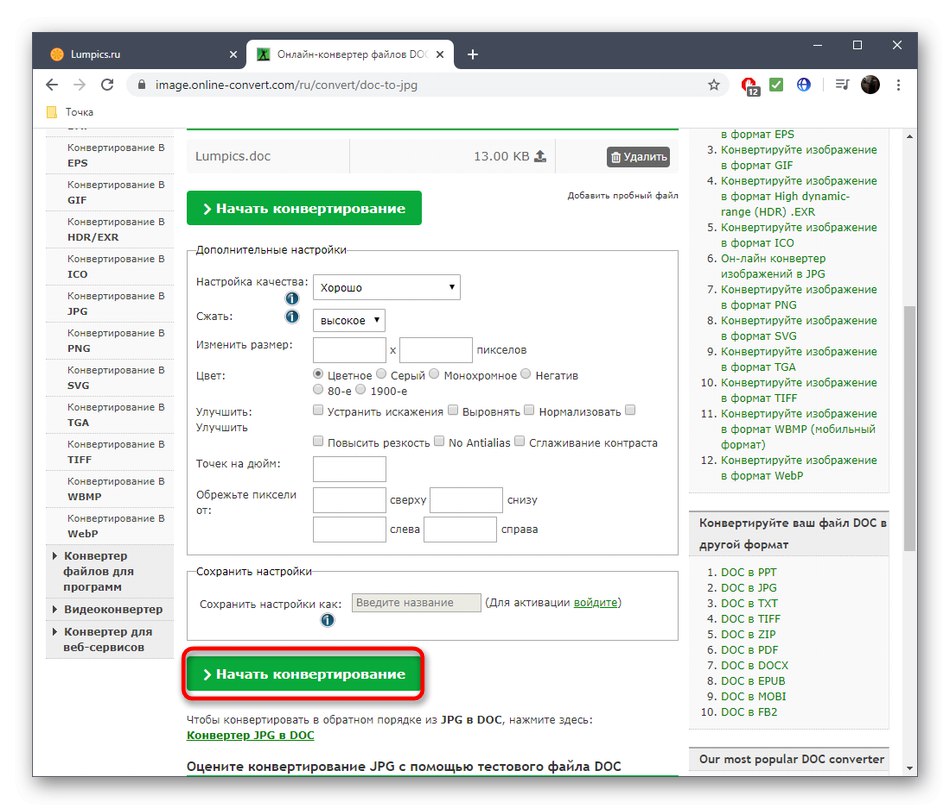Open the compression dropdown showing высокое

click(x=349, y=320)
